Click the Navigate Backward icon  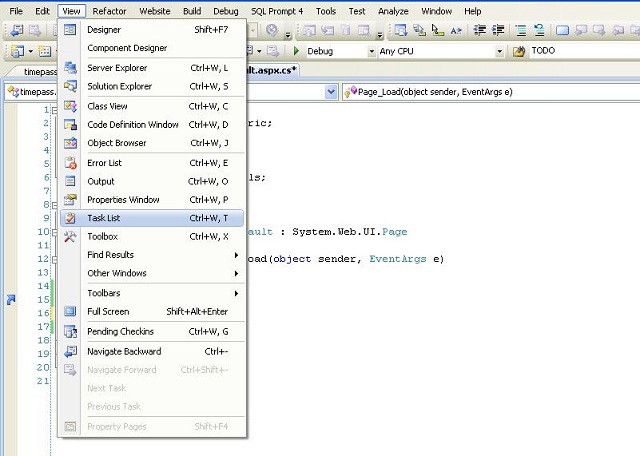click(70, 351)
